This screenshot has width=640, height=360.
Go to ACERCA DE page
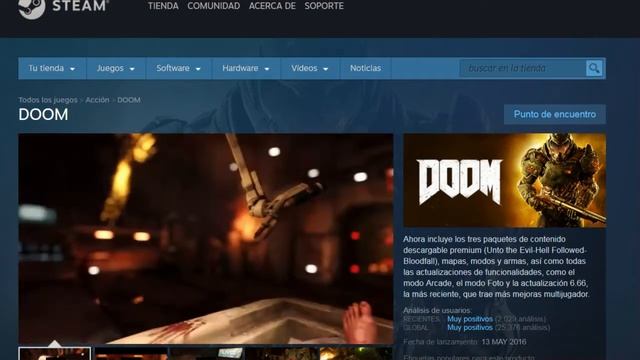[272, 6]
